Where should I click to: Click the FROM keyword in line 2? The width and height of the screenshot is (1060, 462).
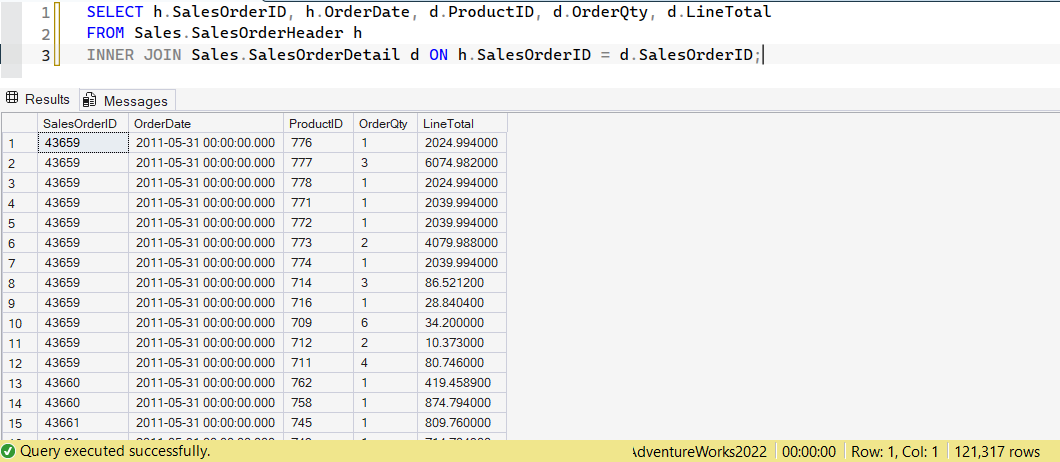105,33
